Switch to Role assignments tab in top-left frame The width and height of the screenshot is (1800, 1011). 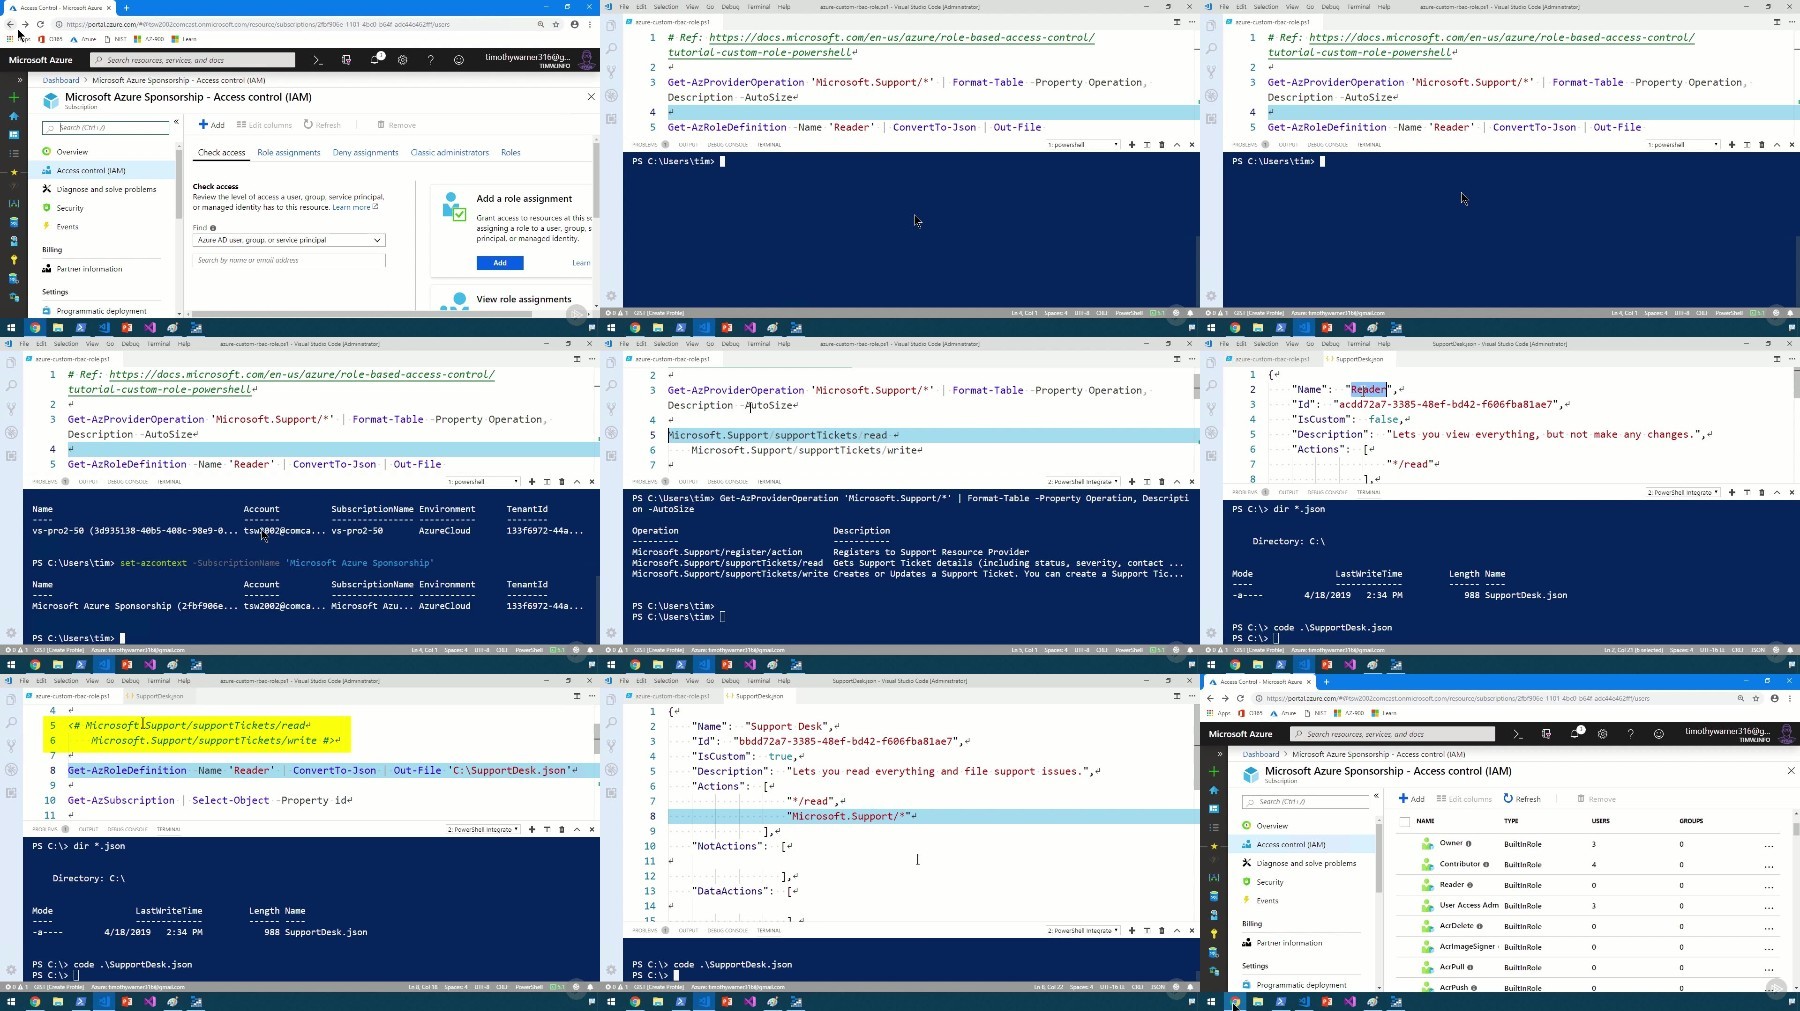(288, 153)
